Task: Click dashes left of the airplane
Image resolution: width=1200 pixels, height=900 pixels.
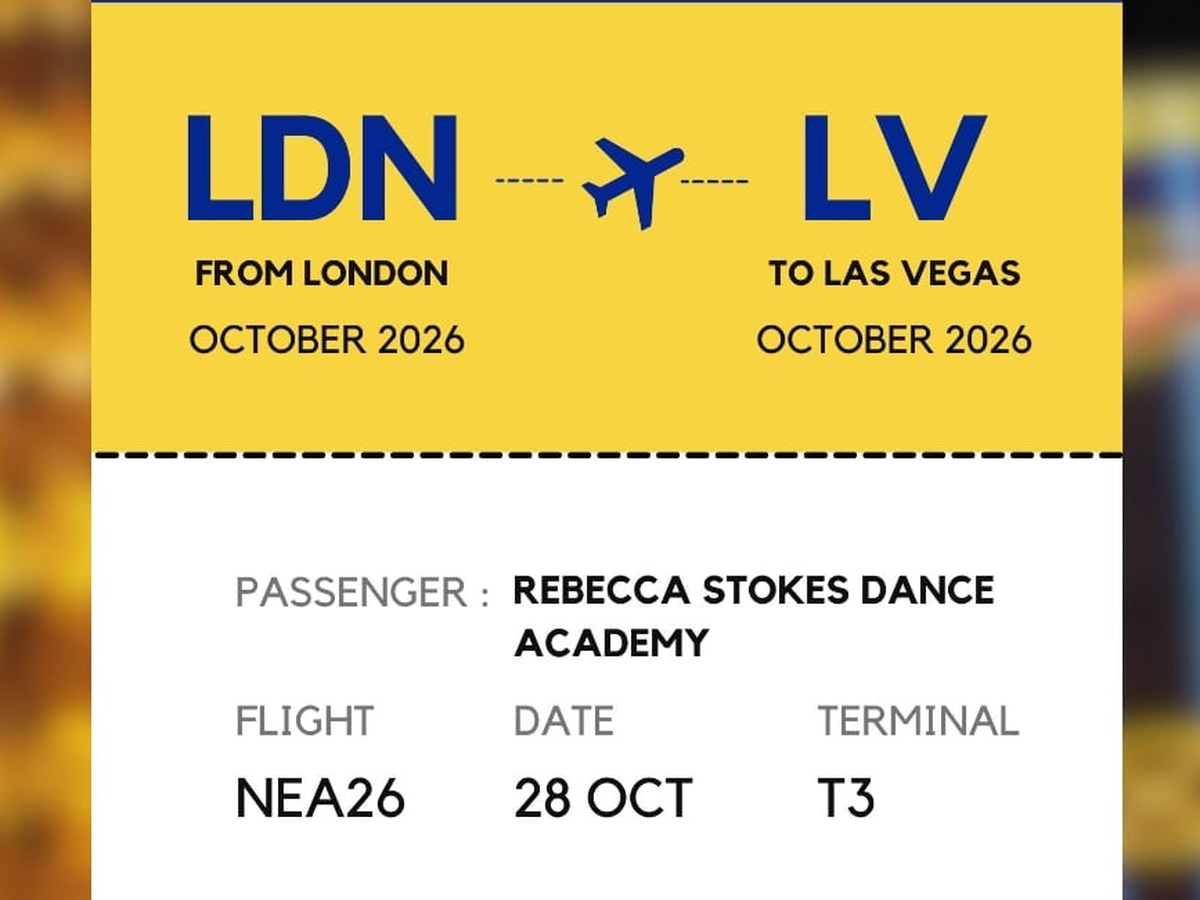Action: [x=529, y=181]
